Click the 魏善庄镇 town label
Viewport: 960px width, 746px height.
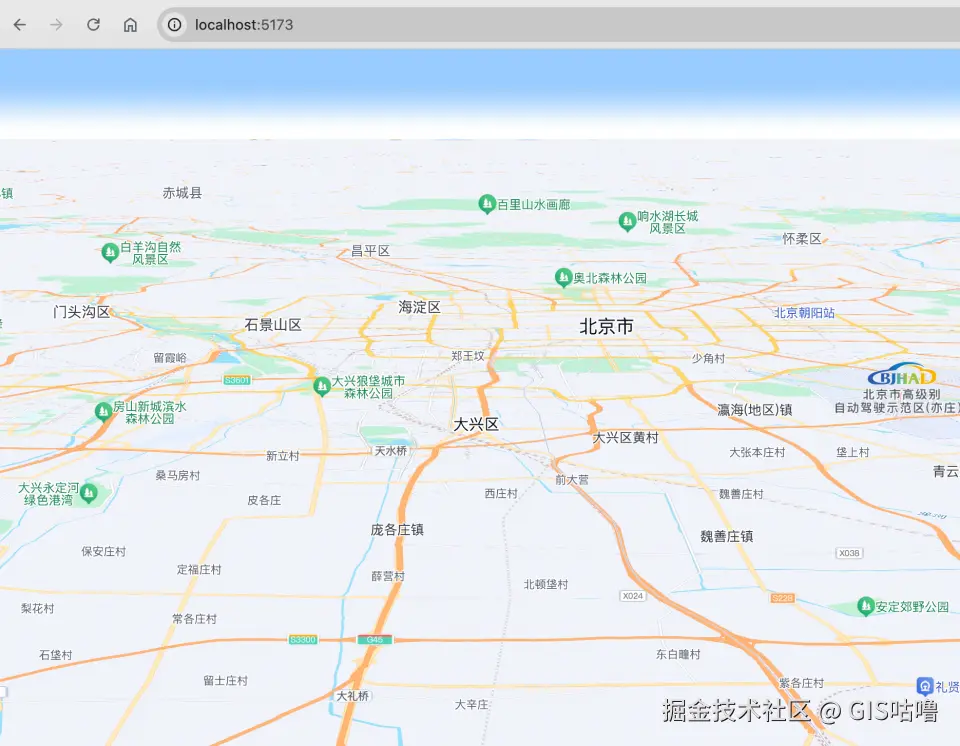tap(727, 537)
